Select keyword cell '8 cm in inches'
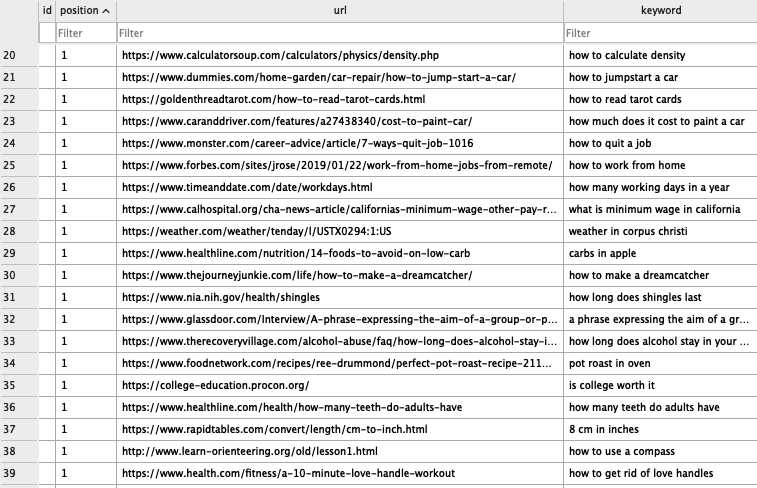 pos(603,429)
